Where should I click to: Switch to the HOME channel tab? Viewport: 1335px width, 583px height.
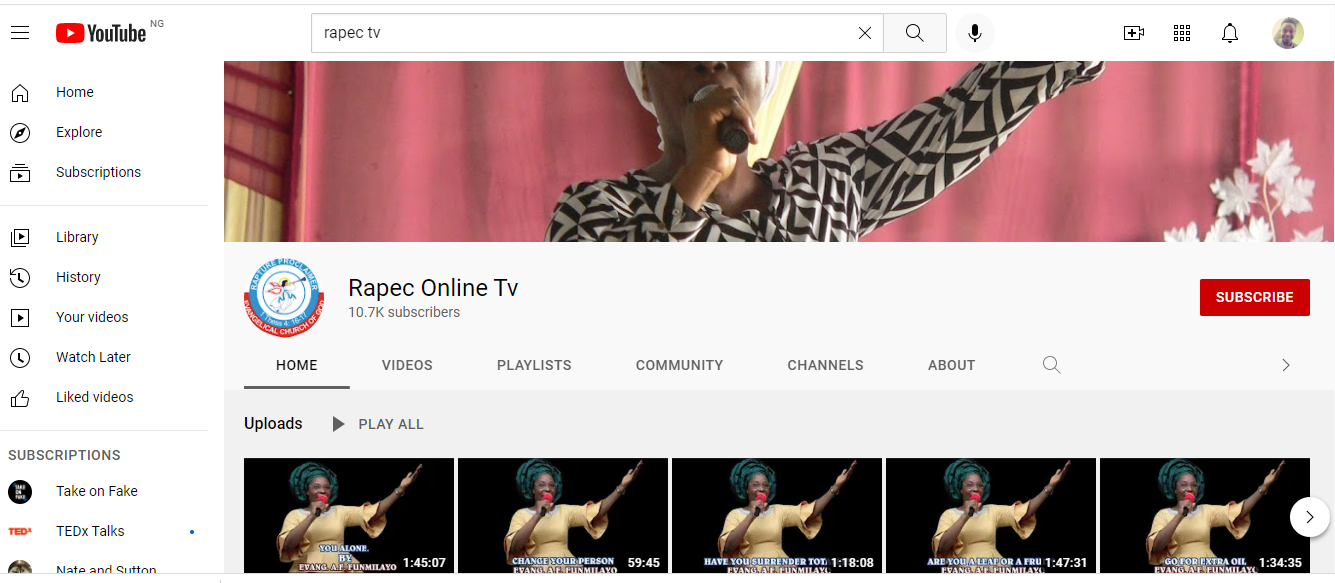click(297, 365)
